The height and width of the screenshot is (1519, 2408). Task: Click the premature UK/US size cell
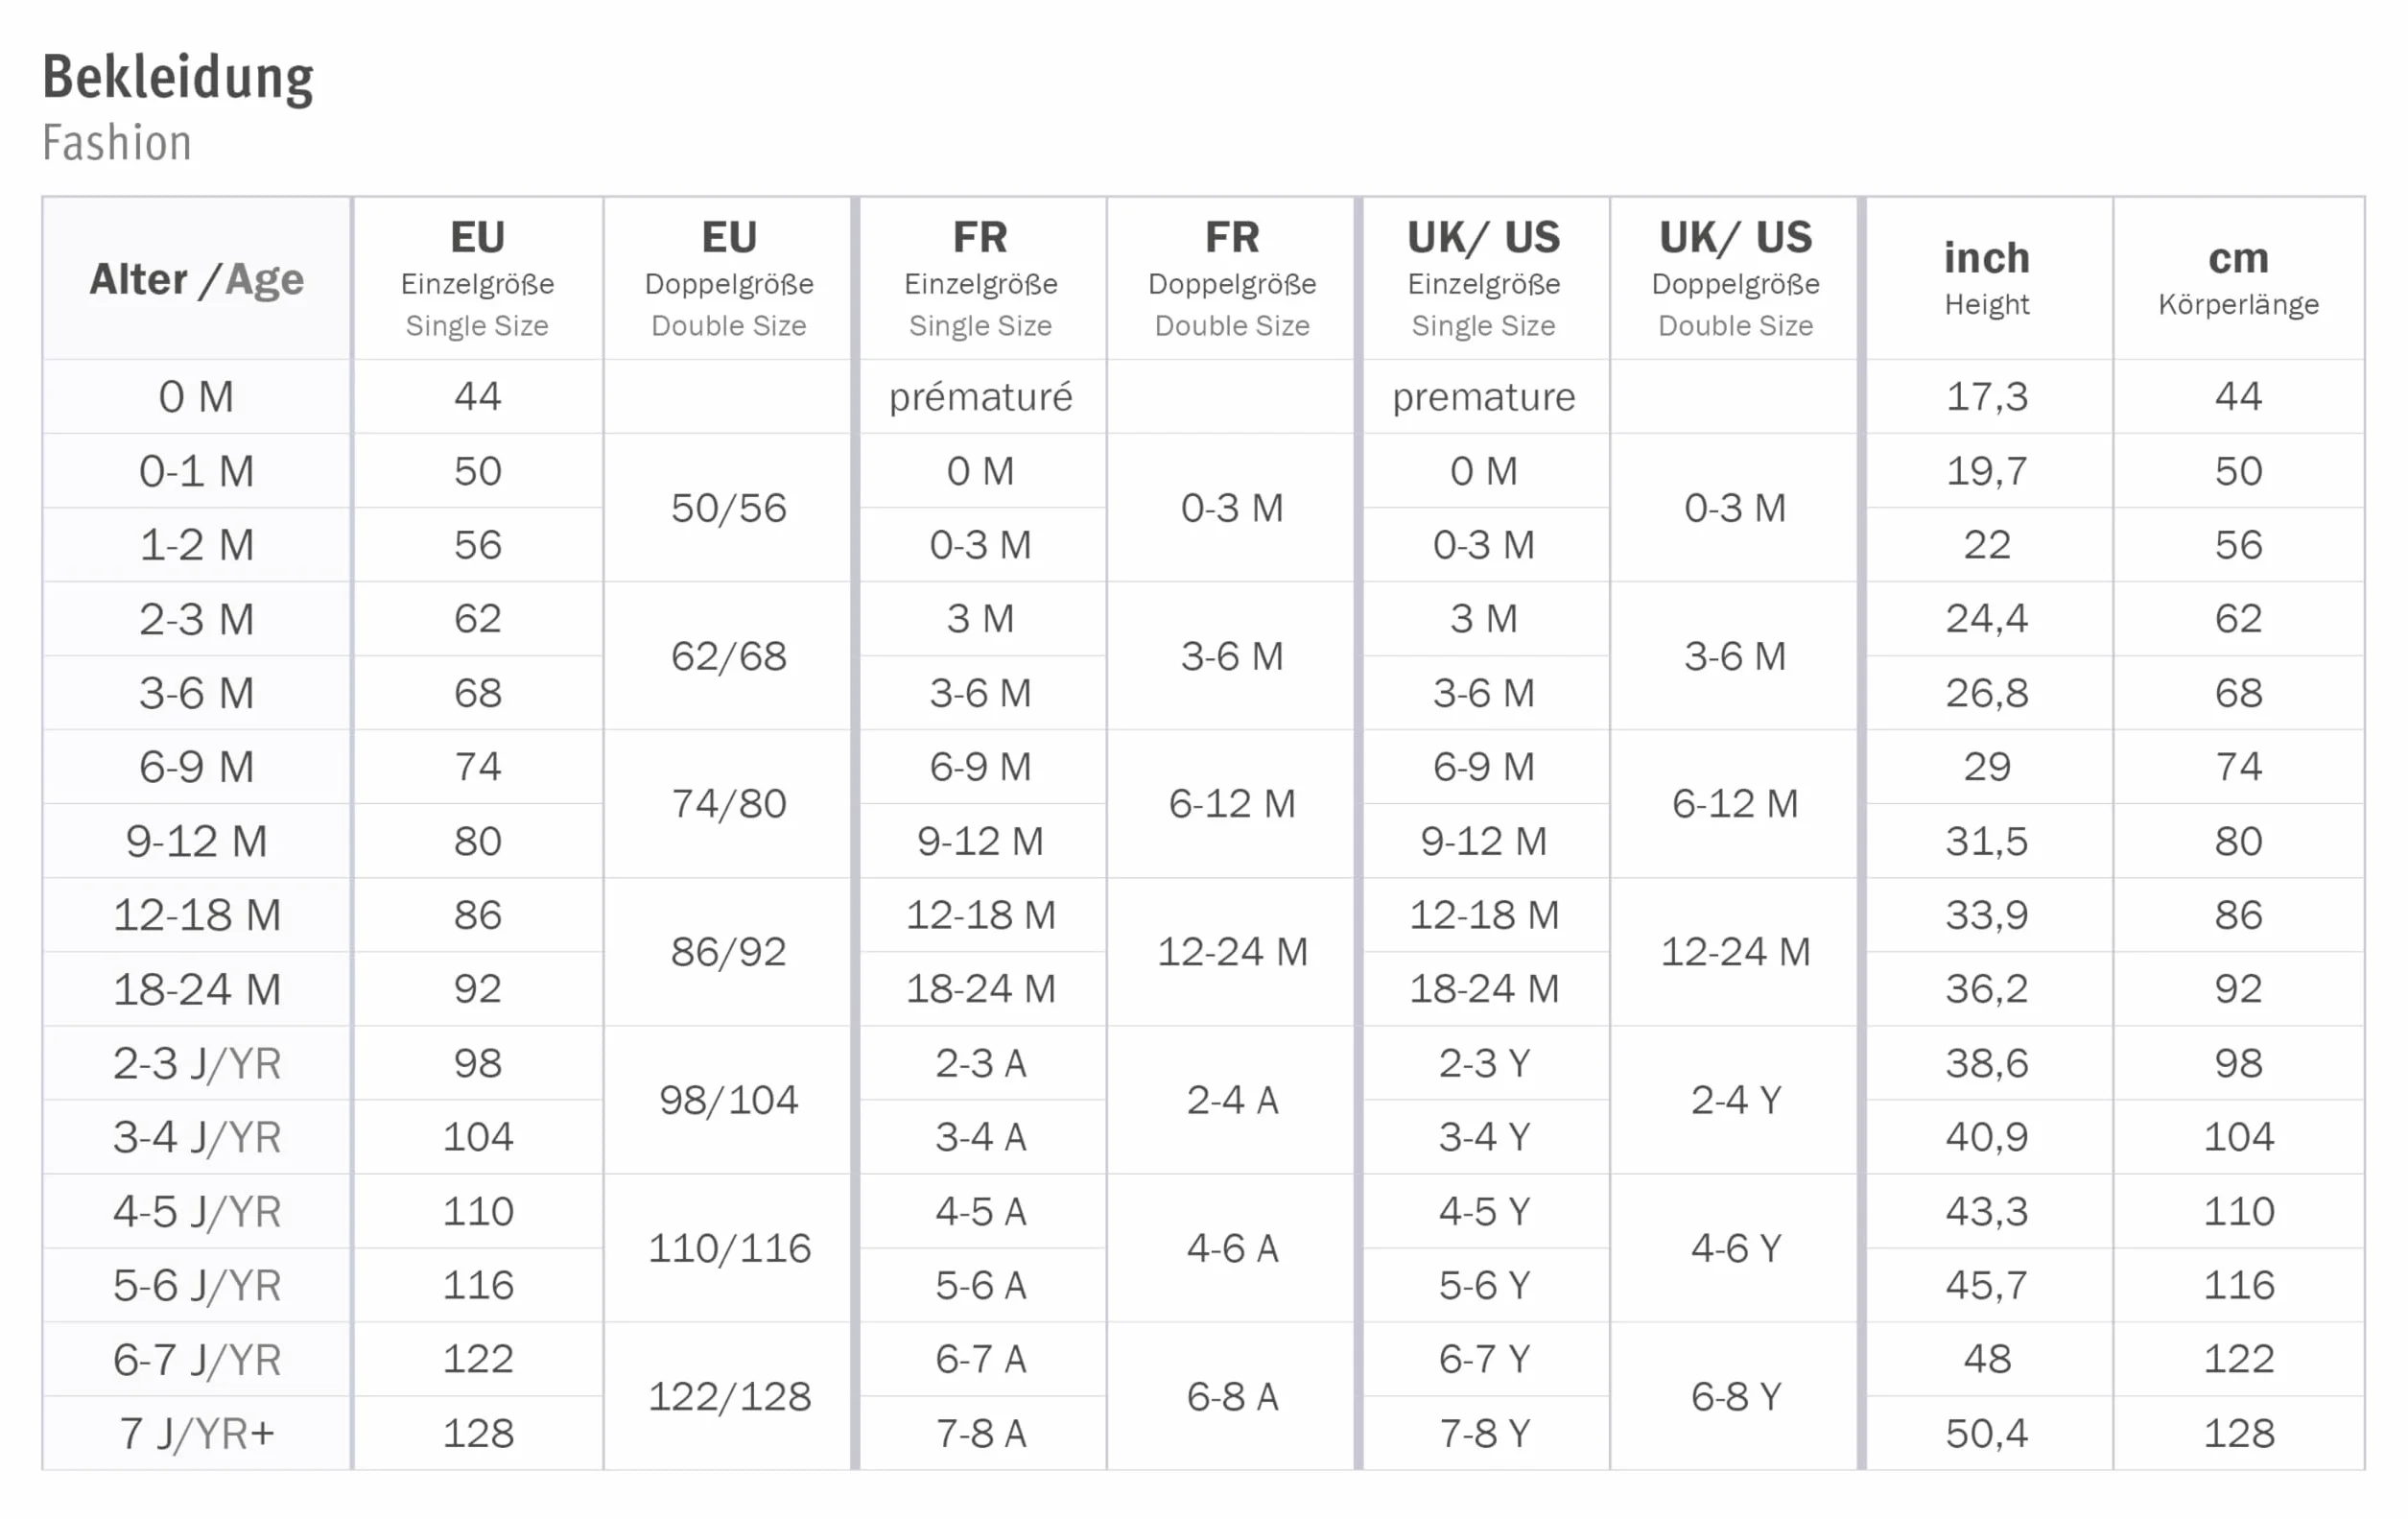1484,397
